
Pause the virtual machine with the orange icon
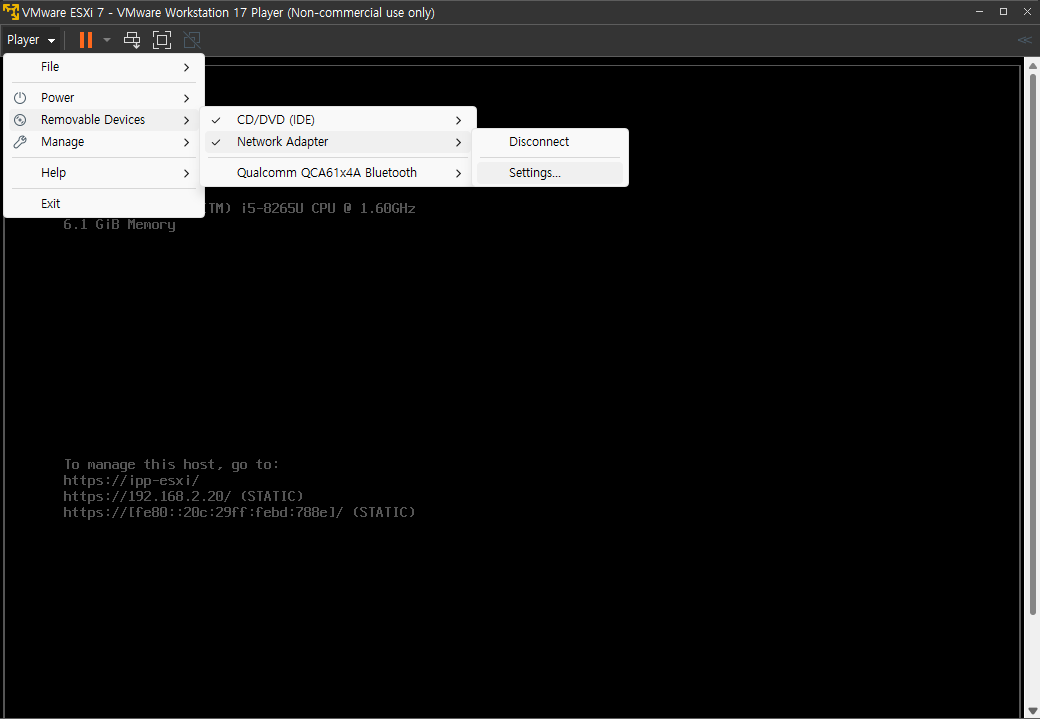point(86,40)
